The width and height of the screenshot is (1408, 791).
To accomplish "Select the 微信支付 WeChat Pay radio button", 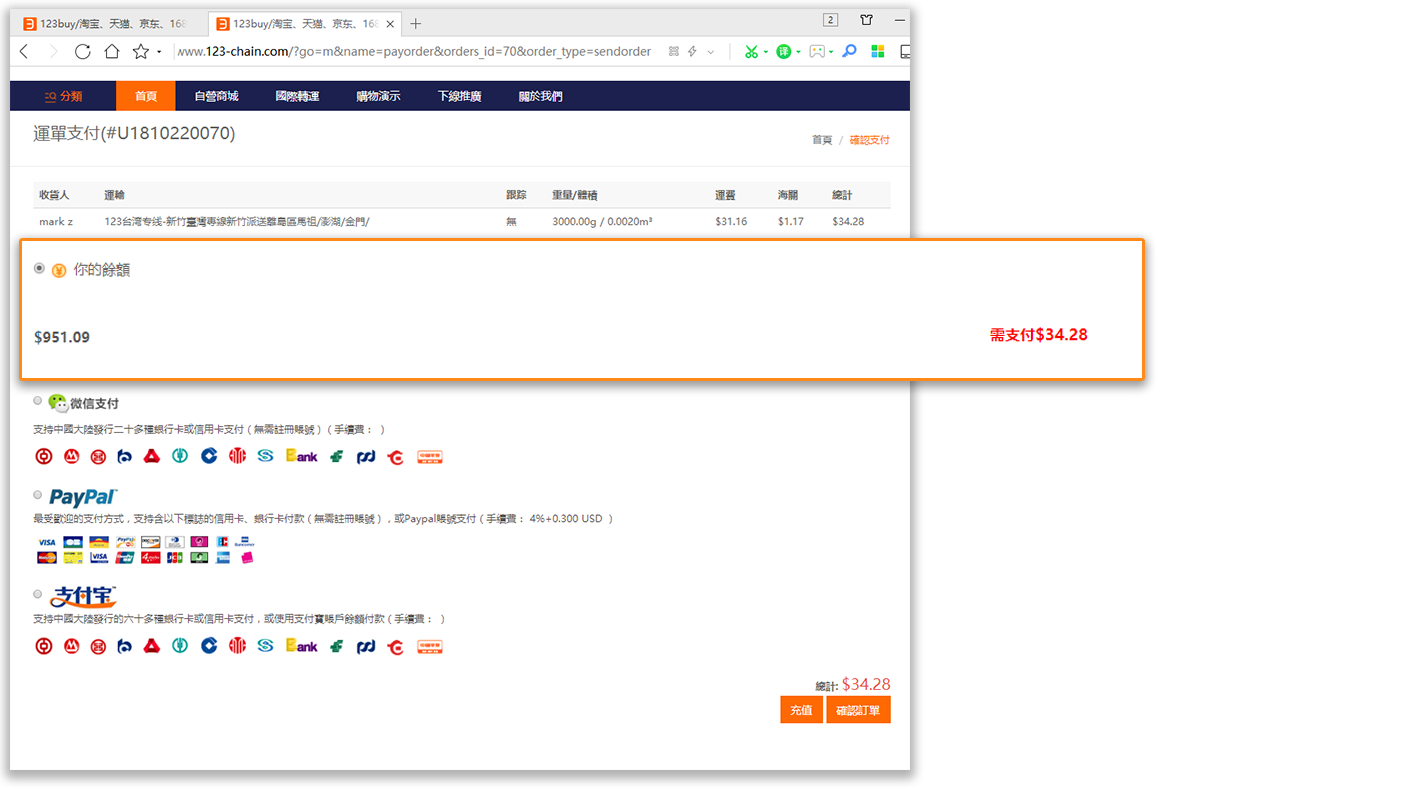I will (x=38, y=401).
